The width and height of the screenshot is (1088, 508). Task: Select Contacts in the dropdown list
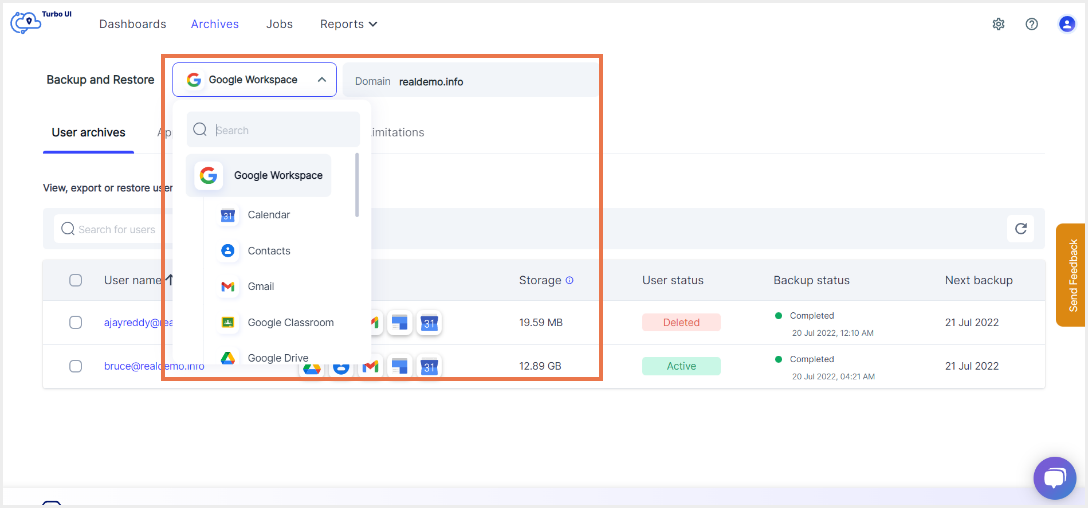(269, 251)
